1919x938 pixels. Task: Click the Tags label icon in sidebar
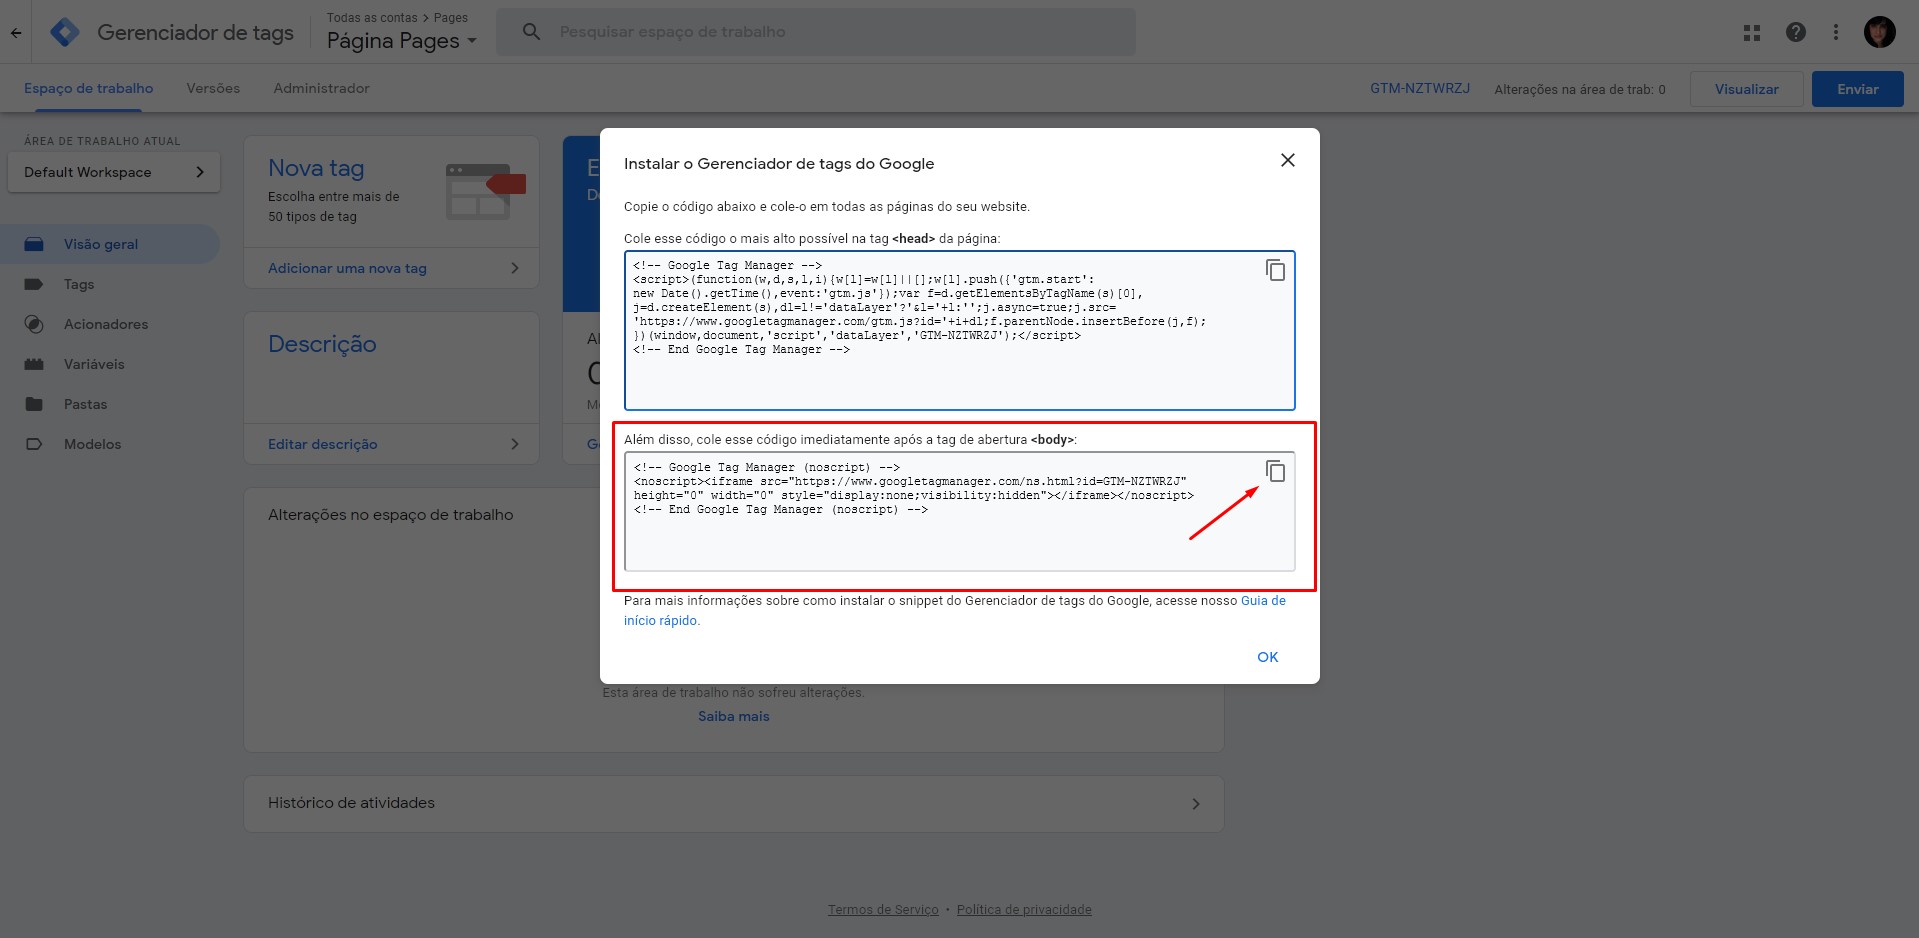point(34,284)
